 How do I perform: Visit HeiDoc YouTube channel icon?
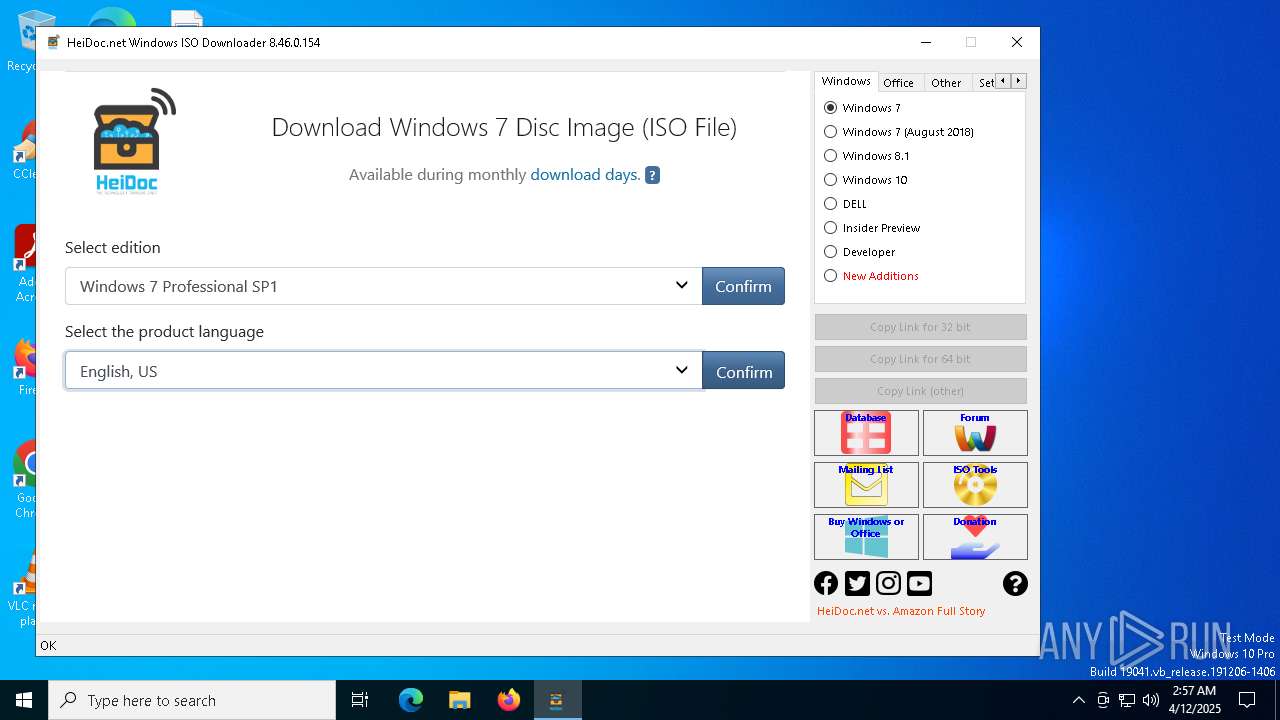click(919, 583)
